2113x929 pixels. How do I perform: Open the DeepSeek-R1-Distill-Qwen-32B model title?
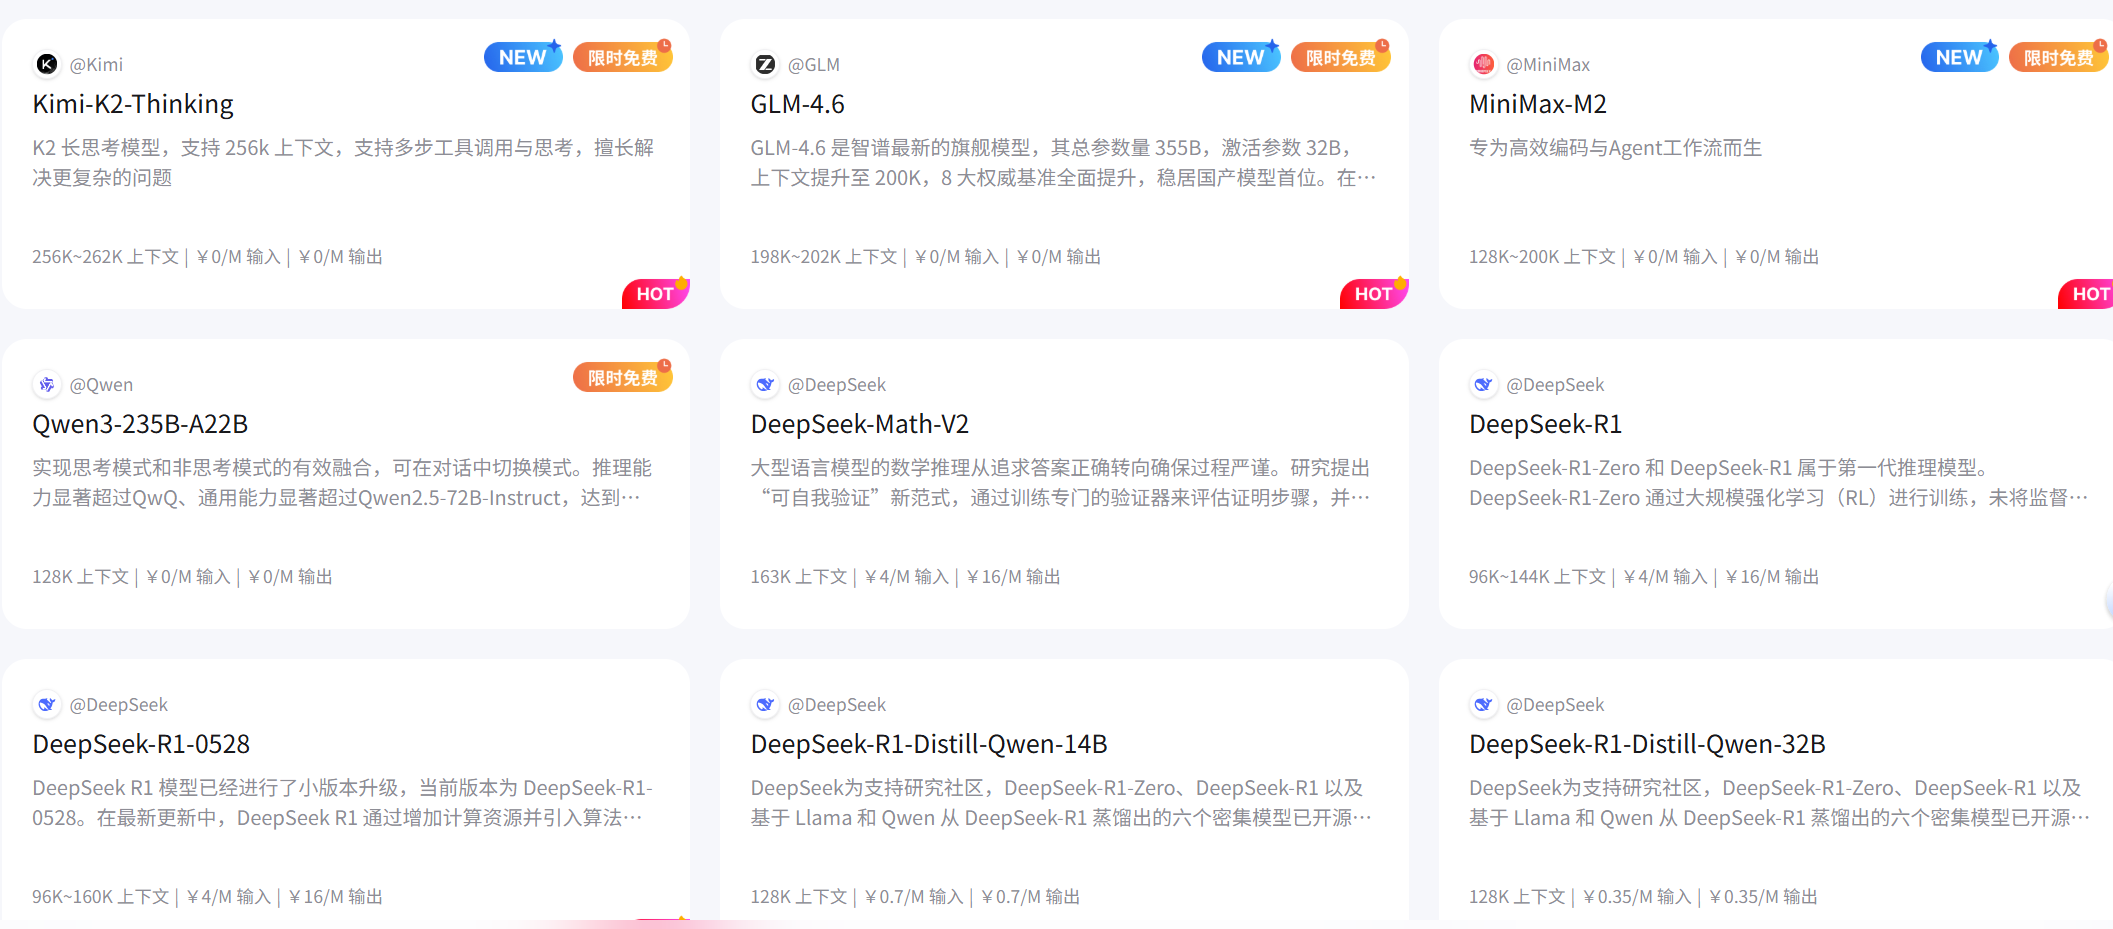click(1647, 744)
